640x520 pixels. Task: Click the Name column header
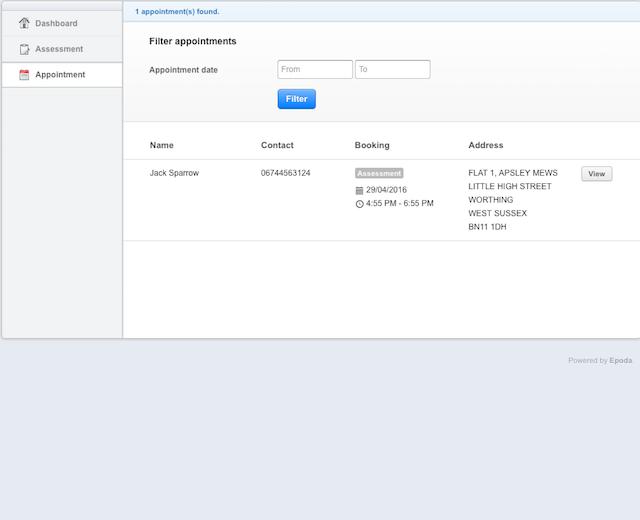coord(162,145)
